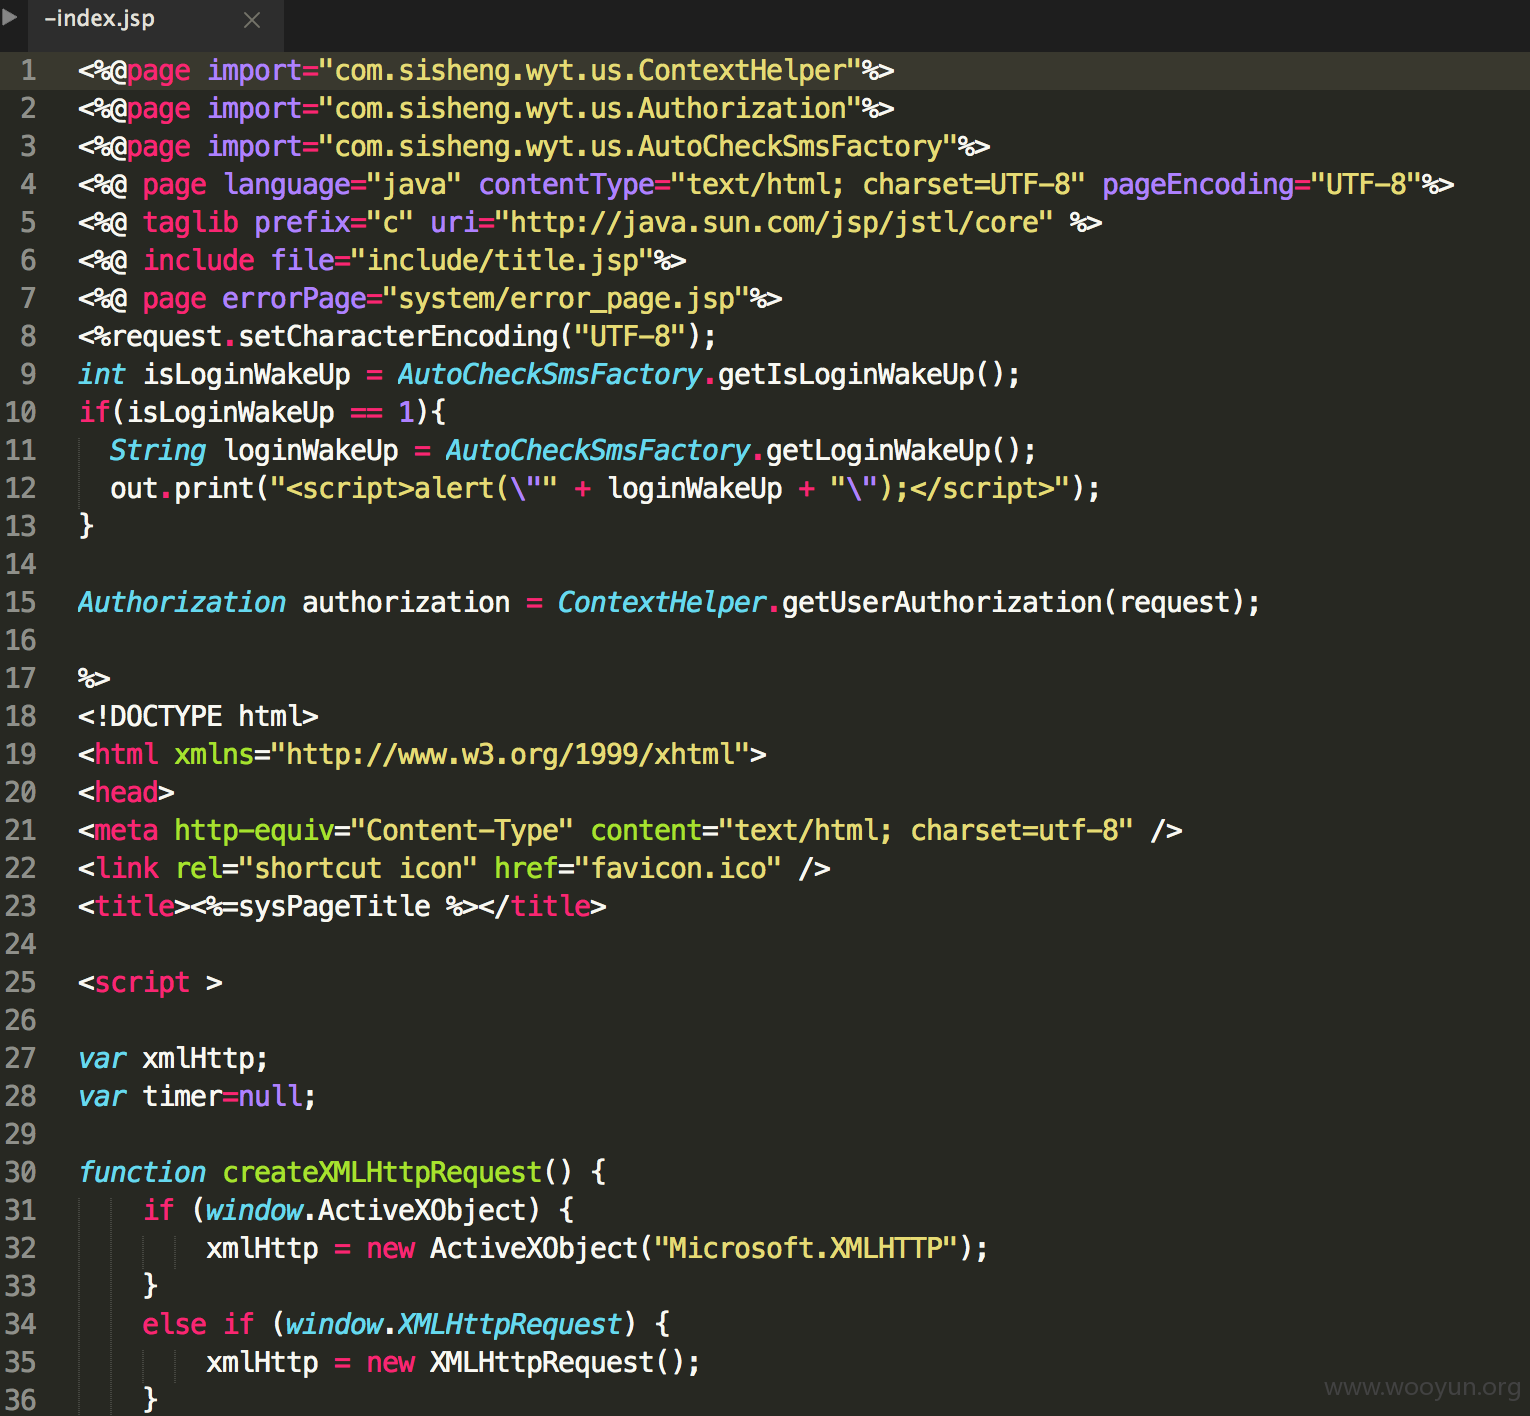This screenshot has width=1530, height=1416.
Task: Click "sysPageTitle" on line 23
Action: tap(334, 906)
